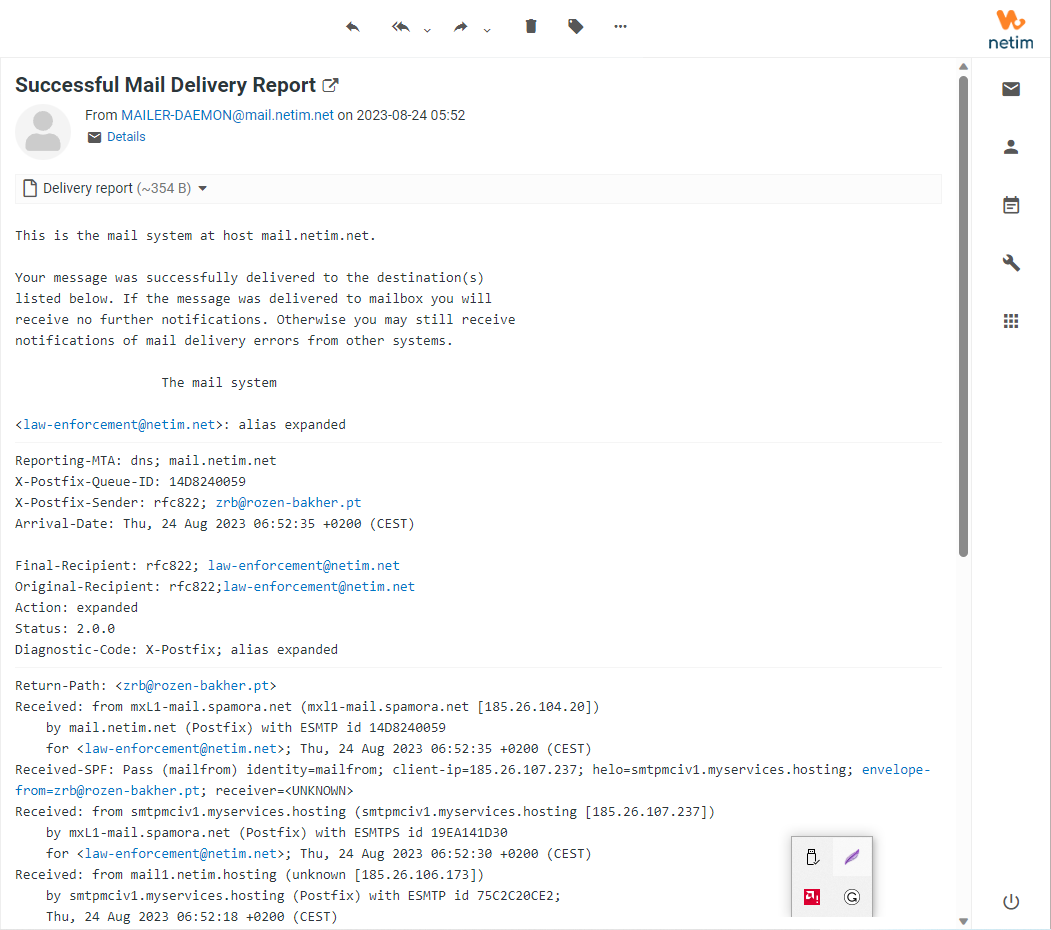The height and width of the screenshot is (930, 1051).
Task: Click law-enforcement@netim.net alias expanded link
Action: (119, 424)
